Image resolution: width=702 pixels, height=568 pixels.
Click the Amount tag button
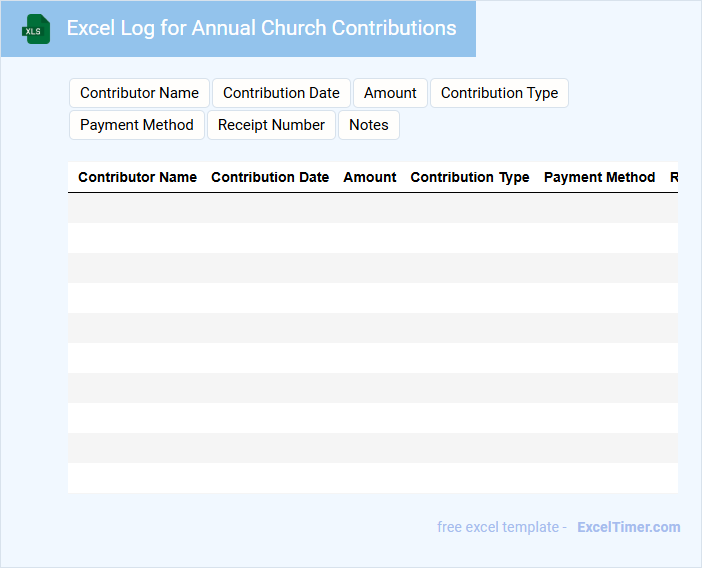(390, 93)
